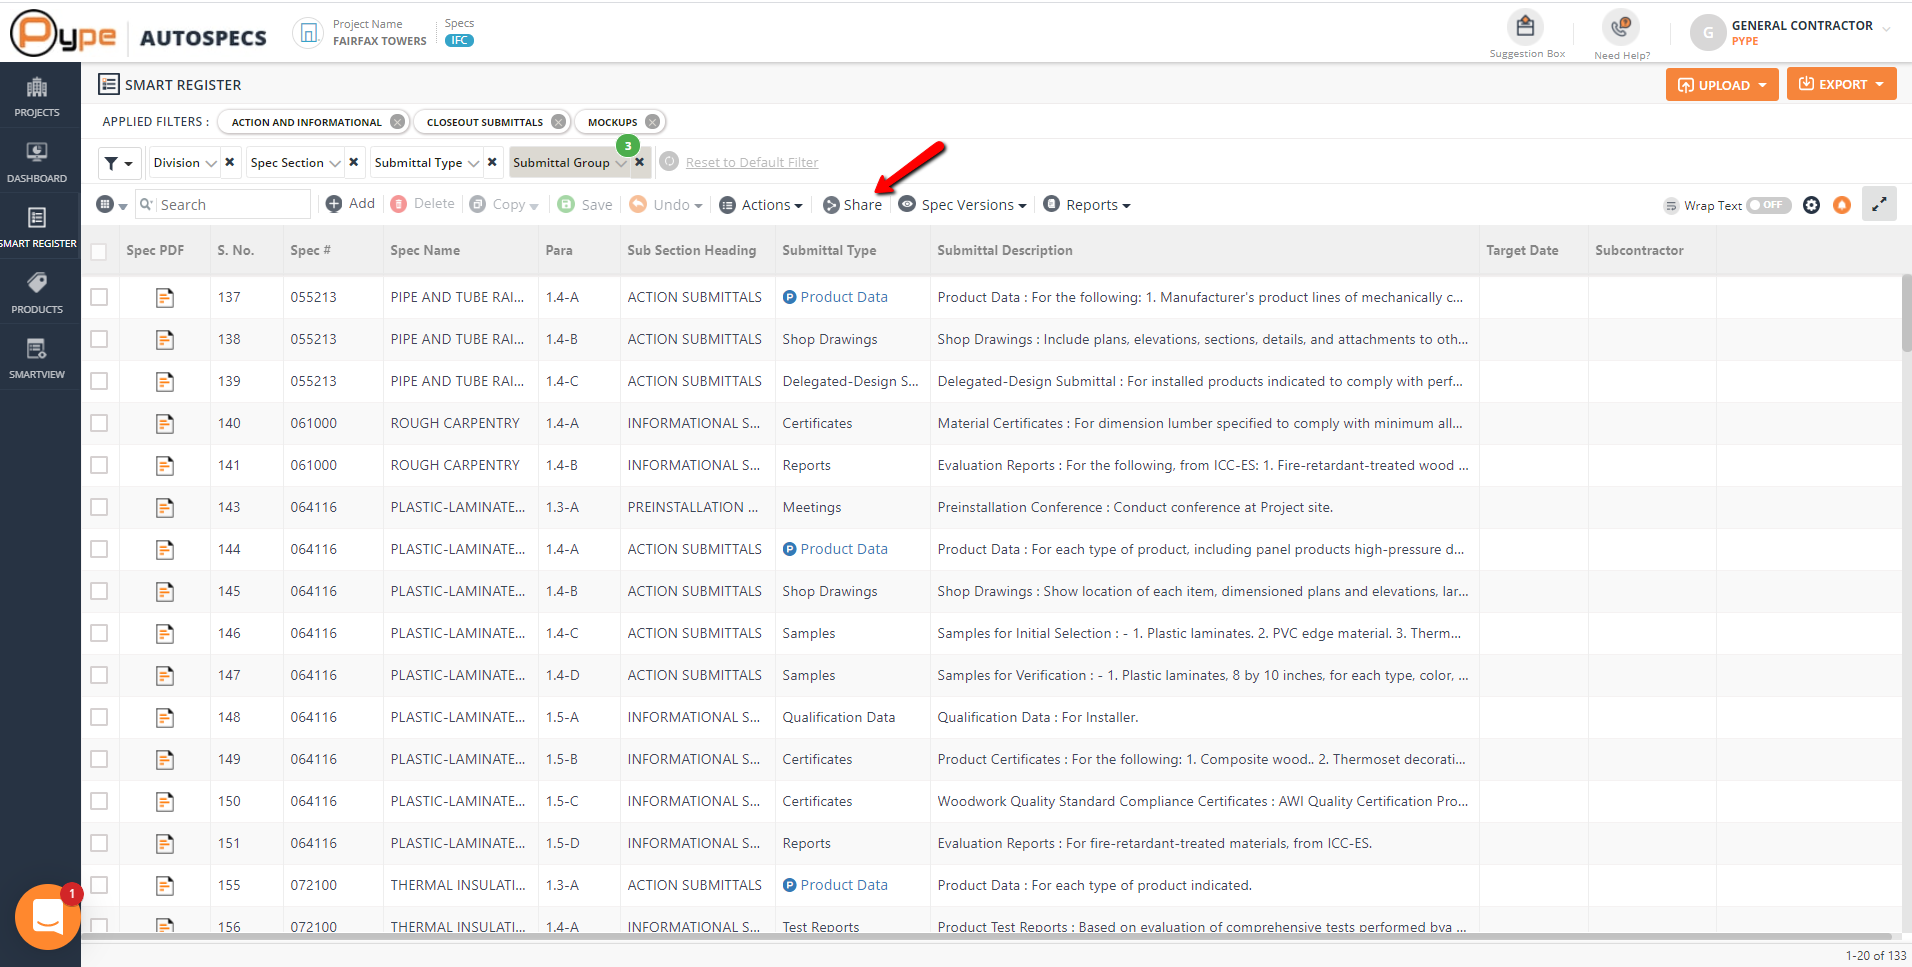The width and height of the screenshot is (1912, 967).
Task: Open Spec PDF for row 144
Action: (165, 549)
